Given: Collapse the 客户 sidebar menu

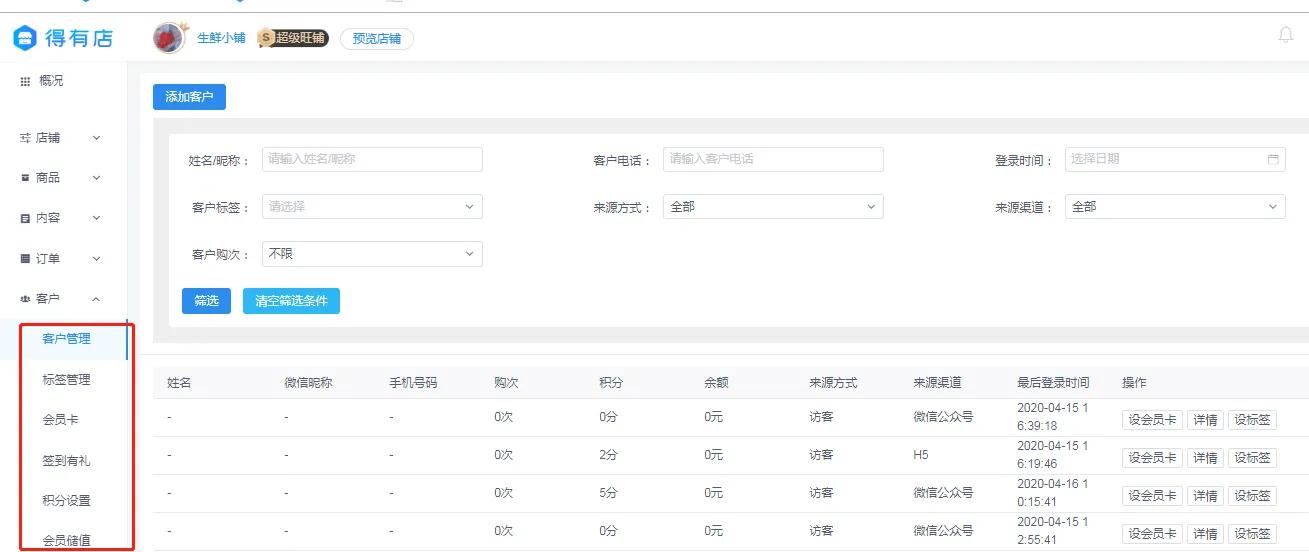Looking at the screenshot, I should point(63,299).
